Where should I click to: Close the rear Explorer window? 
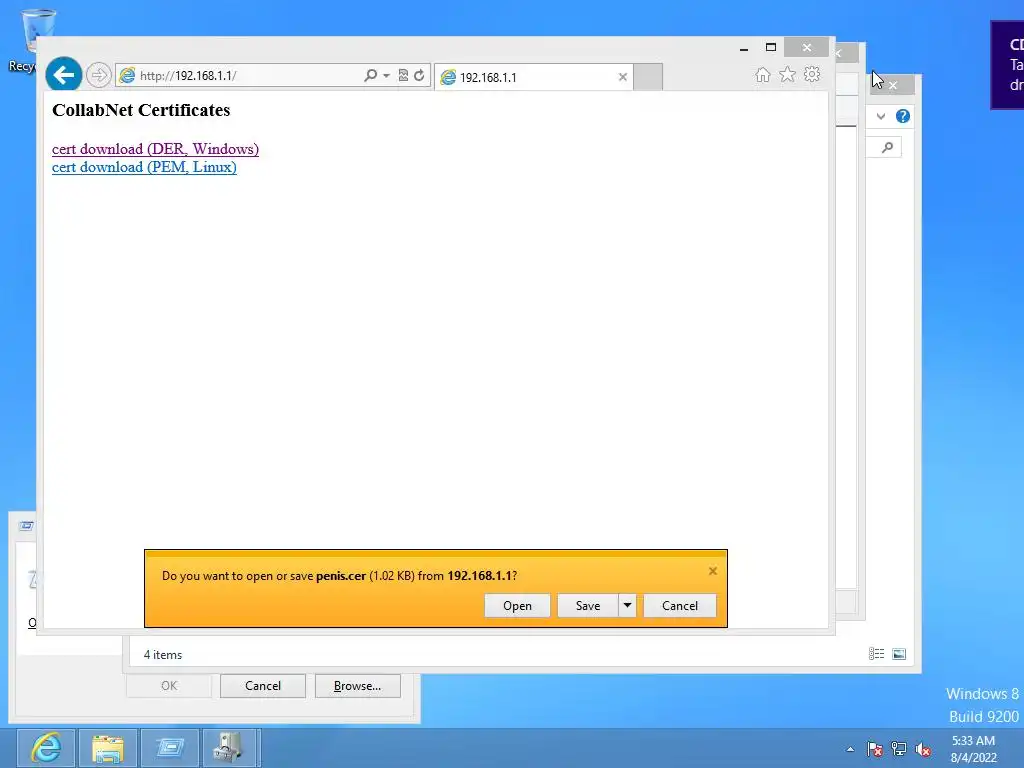click(x=893, y=85)
